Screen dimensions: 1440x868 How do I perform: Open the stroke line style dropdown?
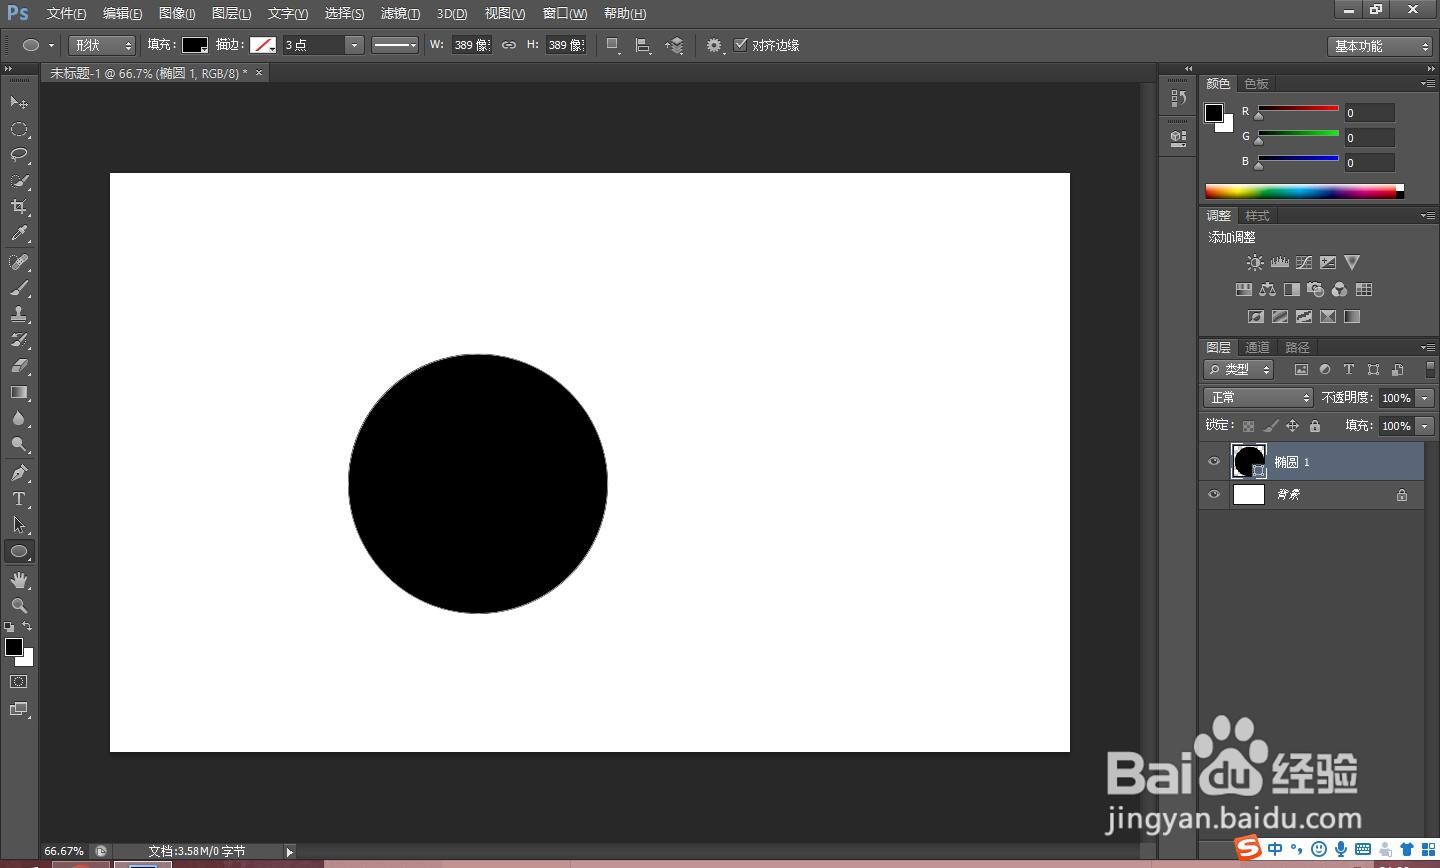(x=395, y=45)
